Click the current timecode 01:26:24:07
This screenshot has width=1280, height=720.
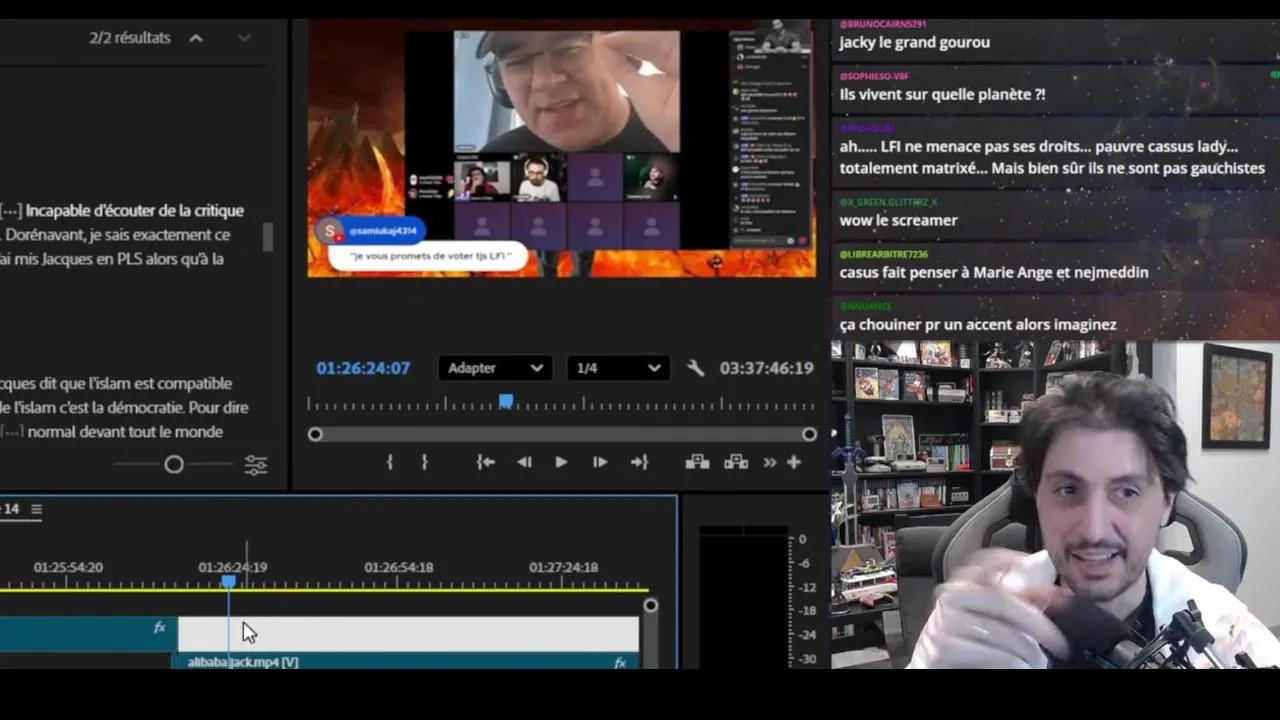363,368
